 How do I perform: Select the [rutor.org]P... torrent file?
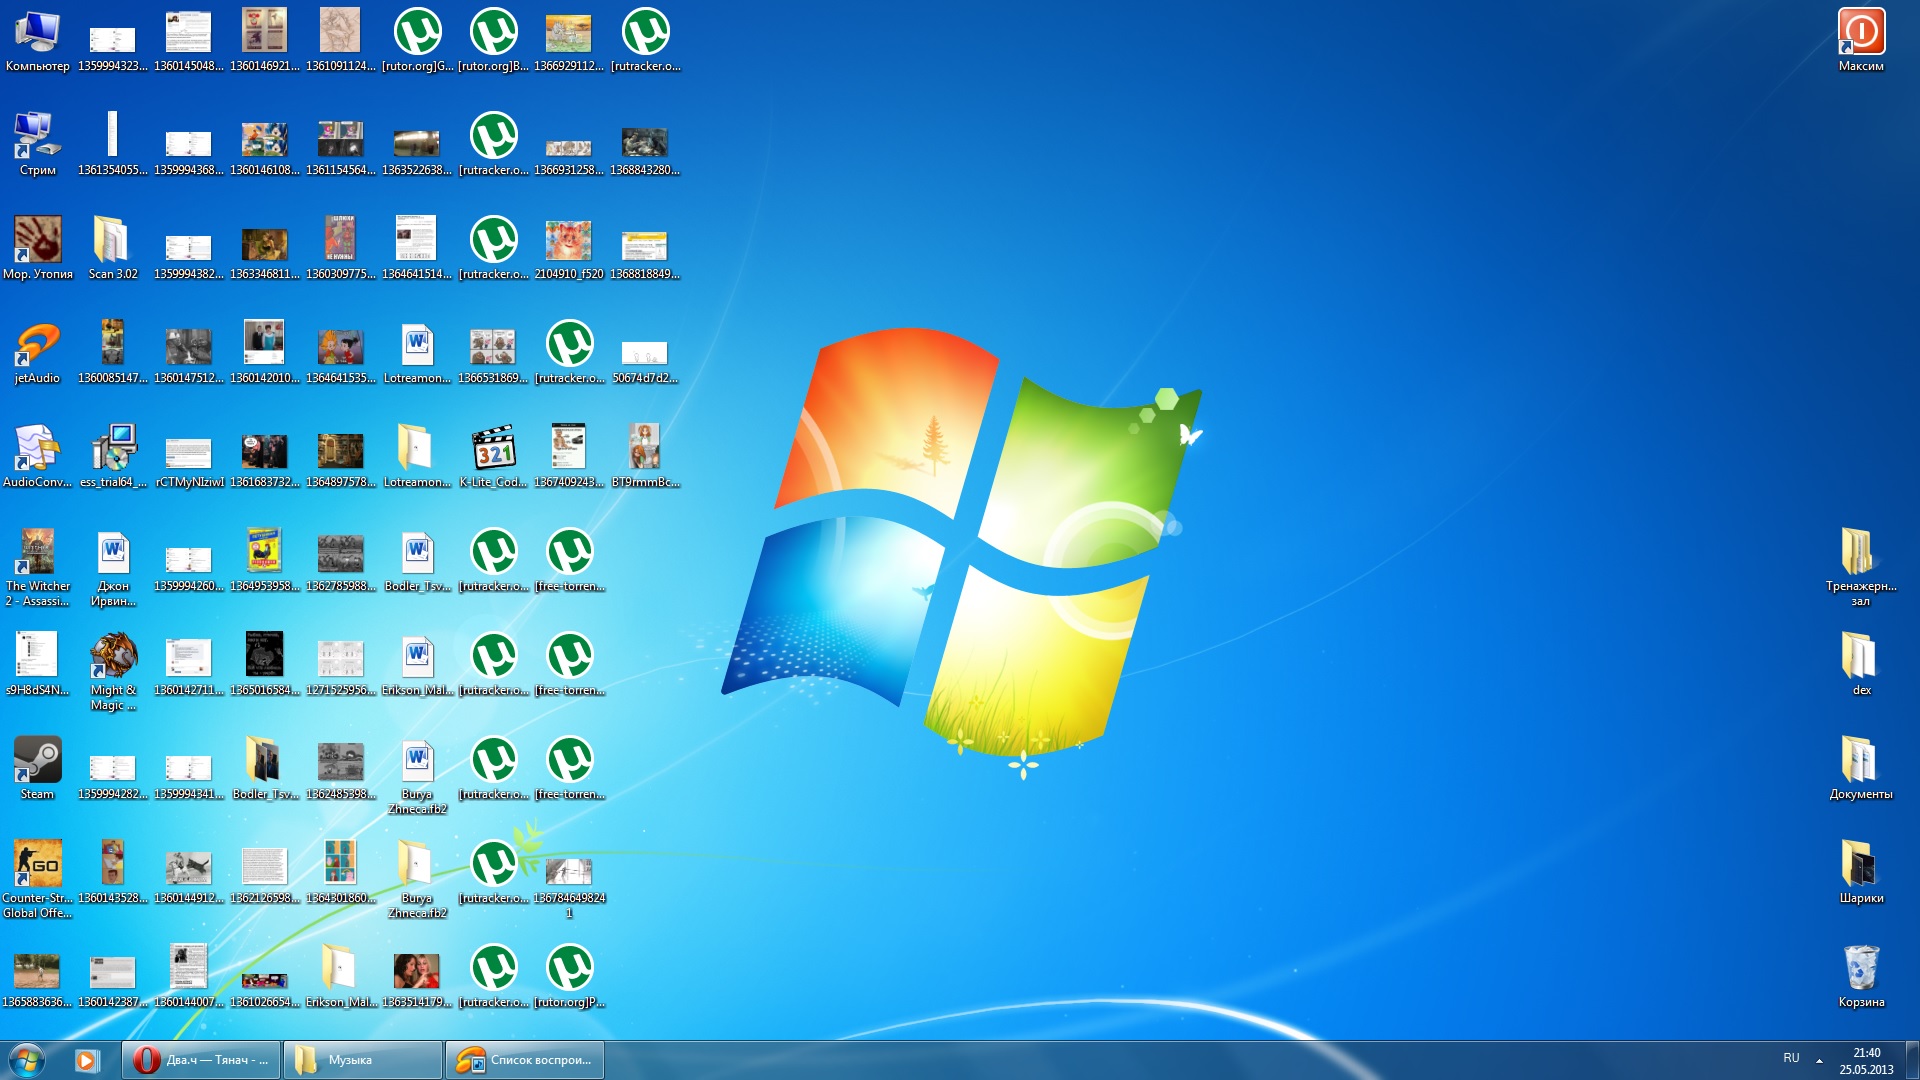[569, 976]
